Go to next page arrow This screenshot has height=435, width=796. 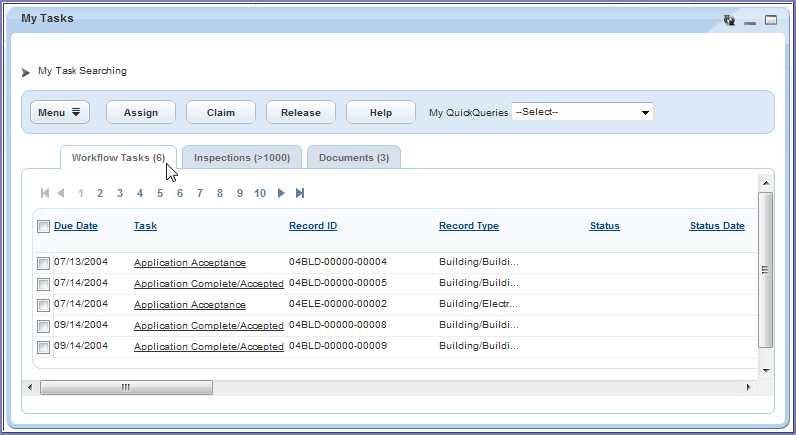[x=281, y=193]
